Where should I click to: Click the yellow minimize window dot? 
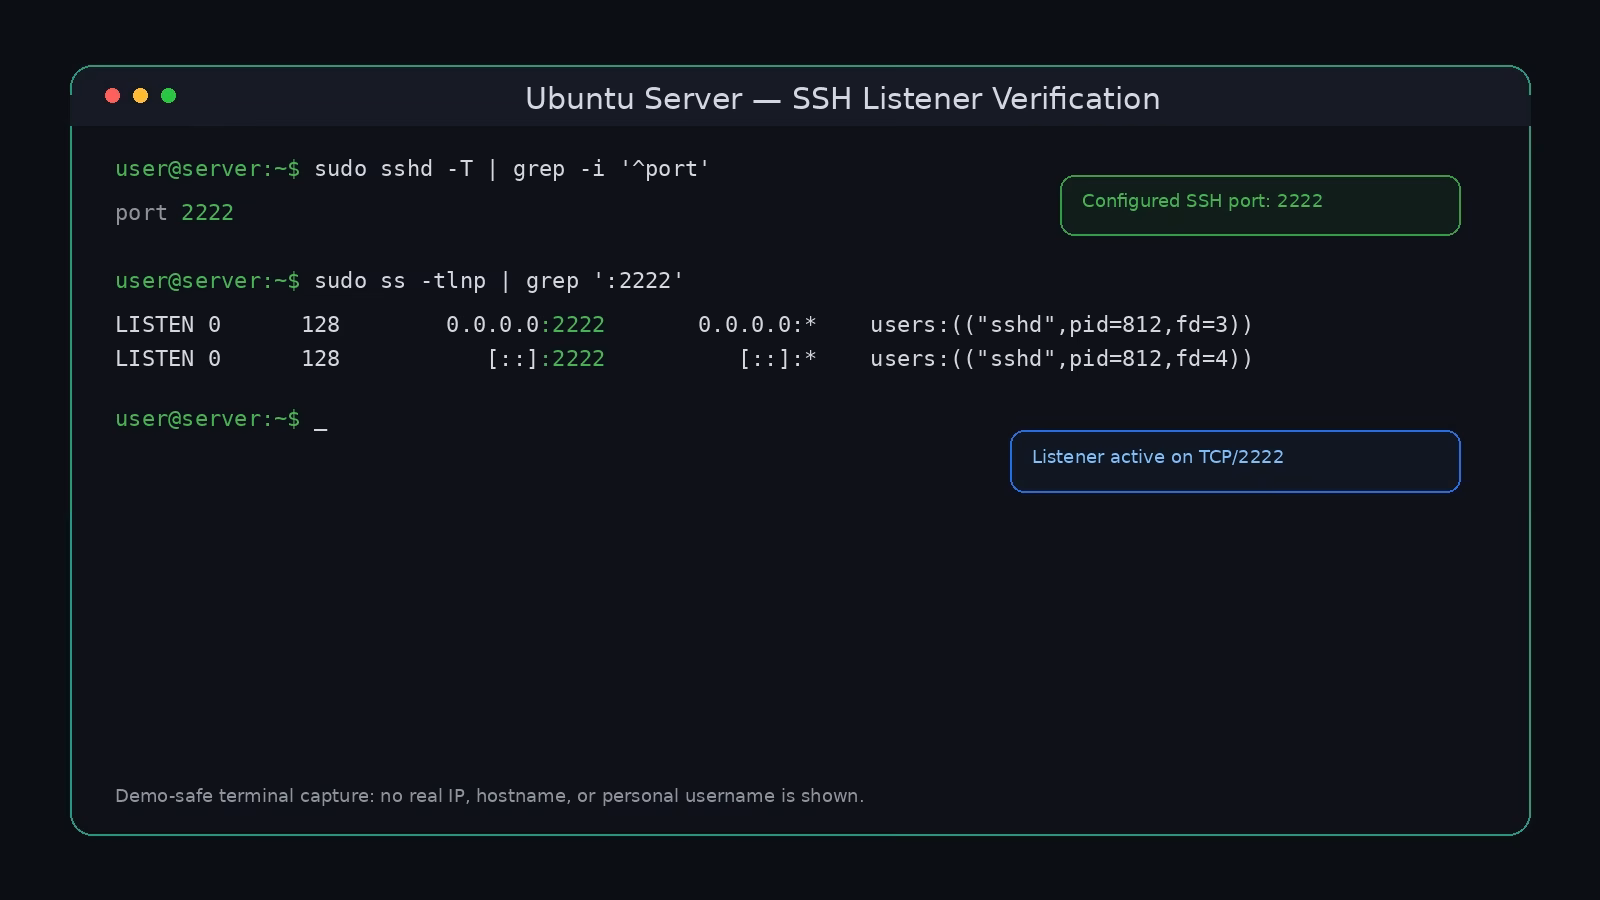tap(141, 96)
